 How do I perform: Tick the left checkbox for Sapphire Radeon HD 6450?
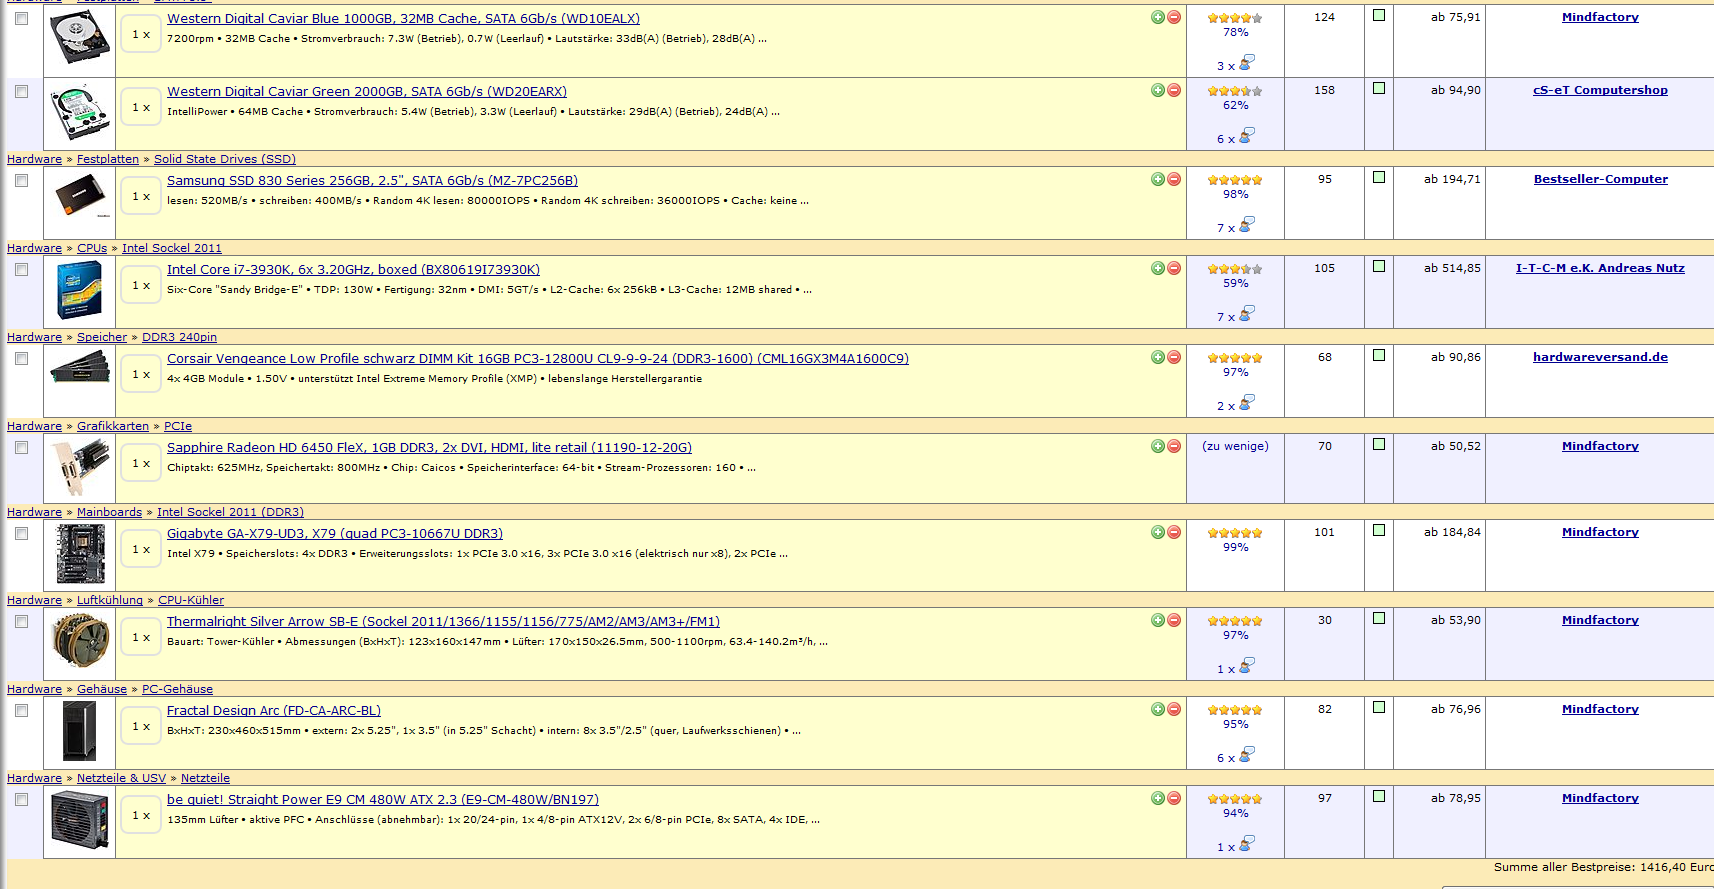(21, 447)
